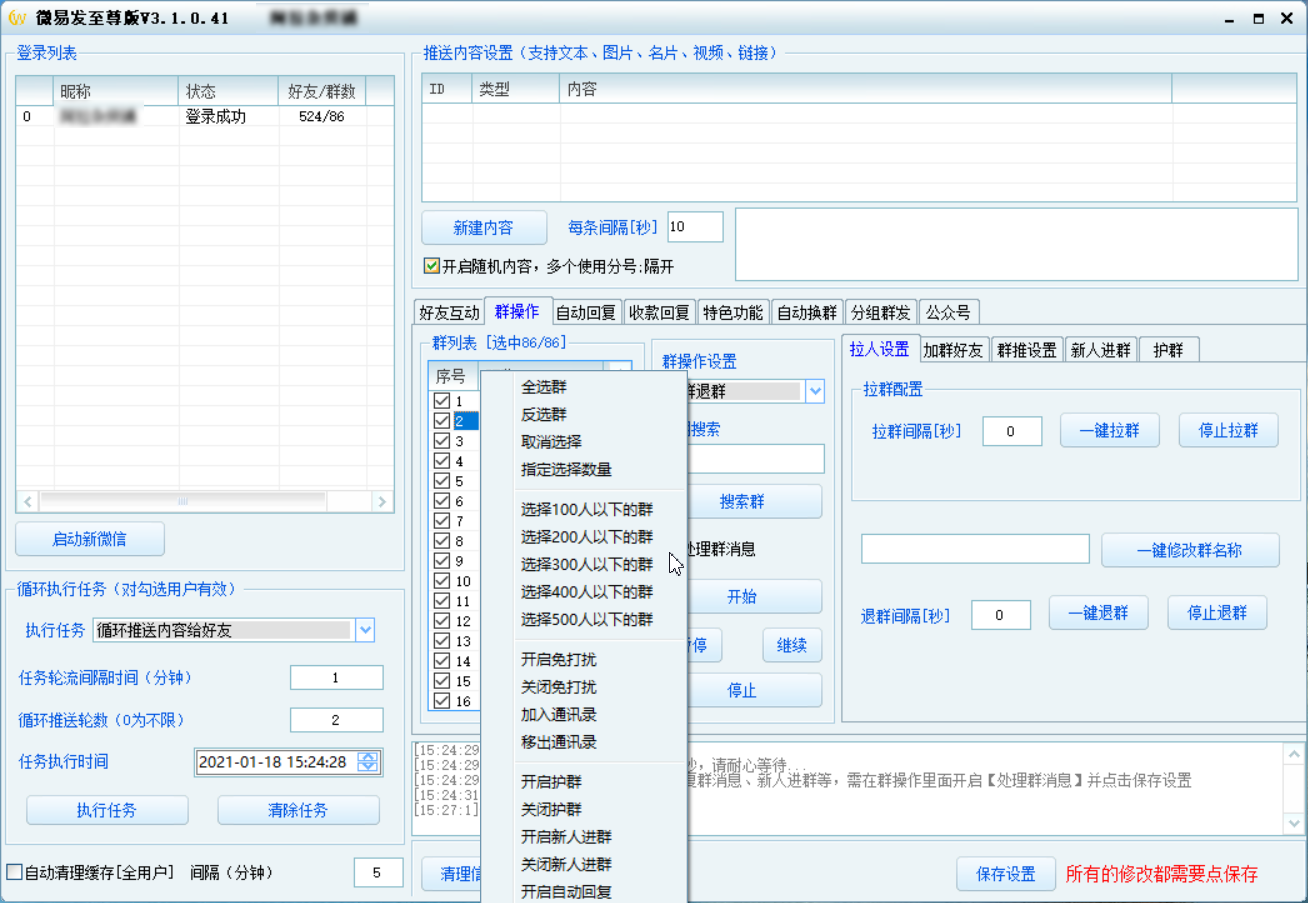This screenshot has height=903, width=1308.
Task: Choose 加入通讯录 menu item
Action: point(559,715)
